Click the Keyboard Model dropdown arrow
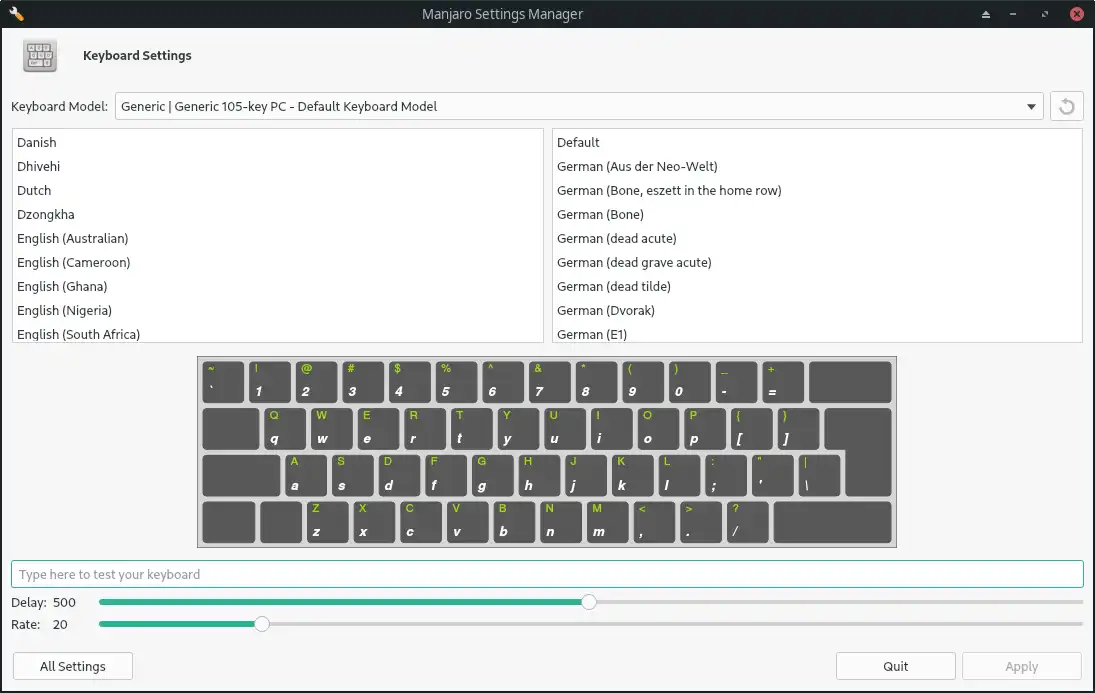The image size is (1095, 693). pyautogui.click(x=1031, y=107)
